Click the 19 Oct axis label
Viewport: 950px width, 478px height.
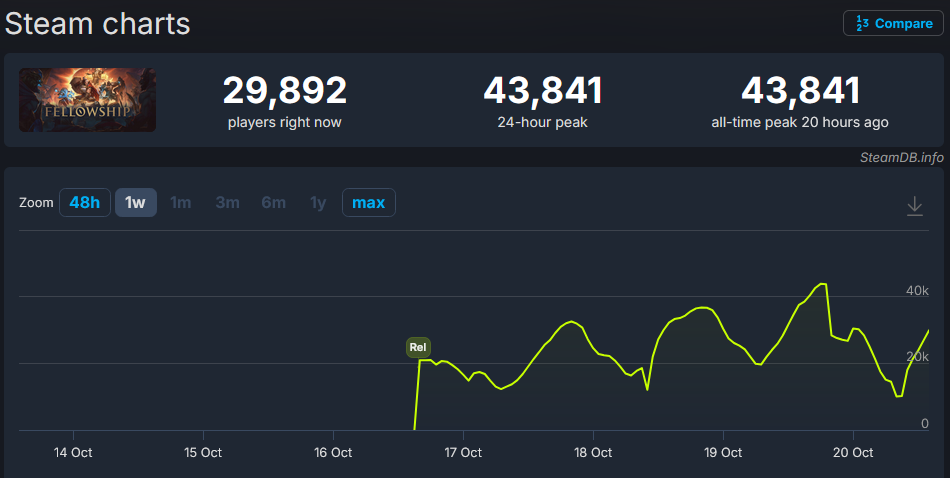(723, 453)
